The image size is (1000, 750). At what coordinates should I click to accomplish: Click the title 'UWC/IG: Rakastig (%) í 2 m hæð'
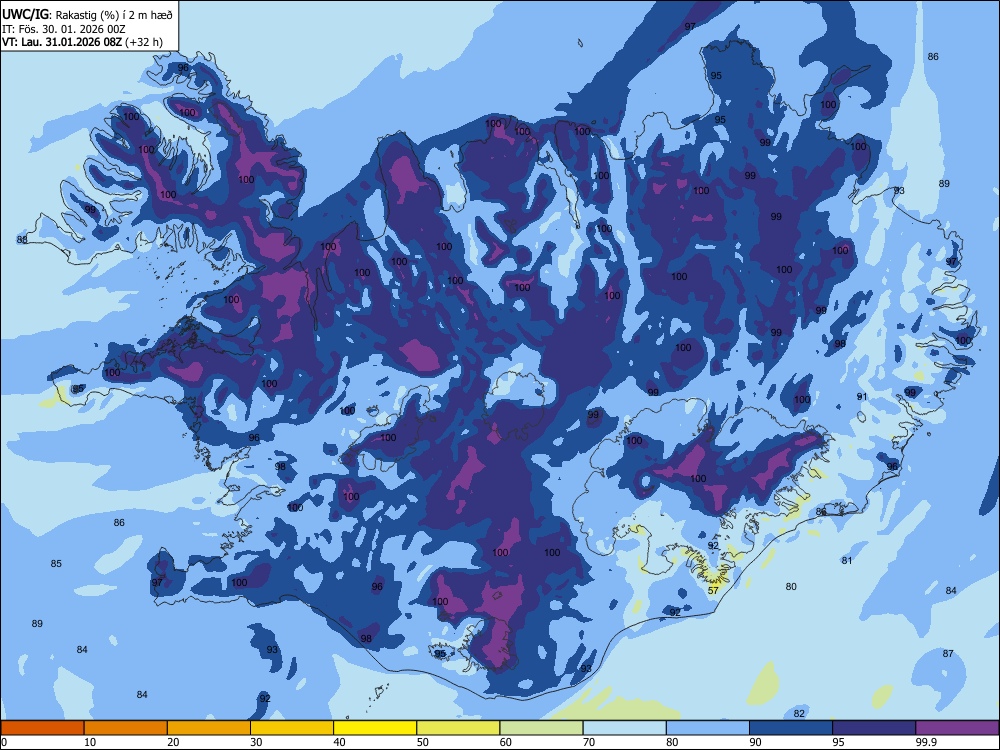(87, 14)
